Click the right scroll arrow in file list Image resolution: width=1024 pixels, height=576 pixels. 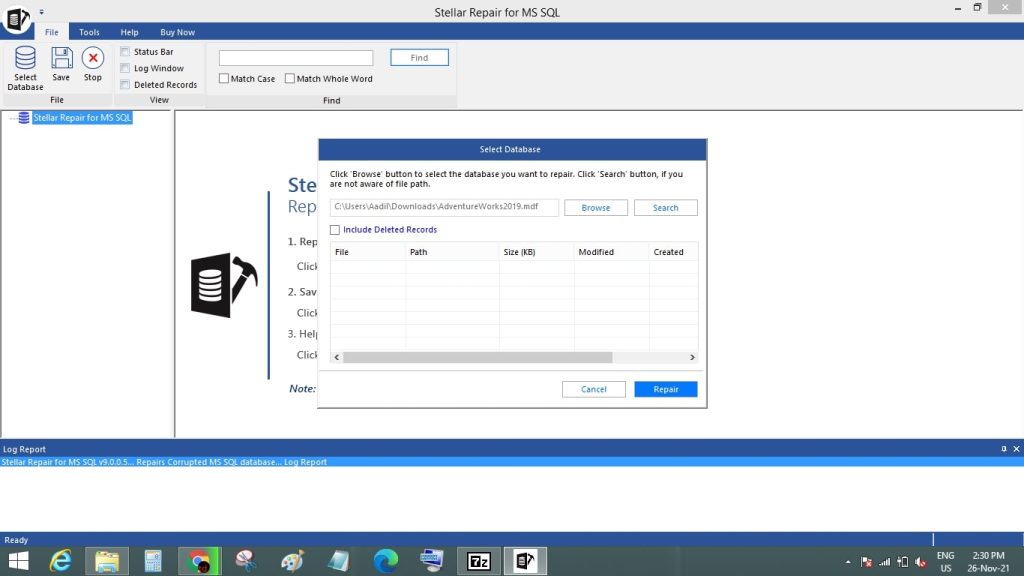[x=692, y=357]
